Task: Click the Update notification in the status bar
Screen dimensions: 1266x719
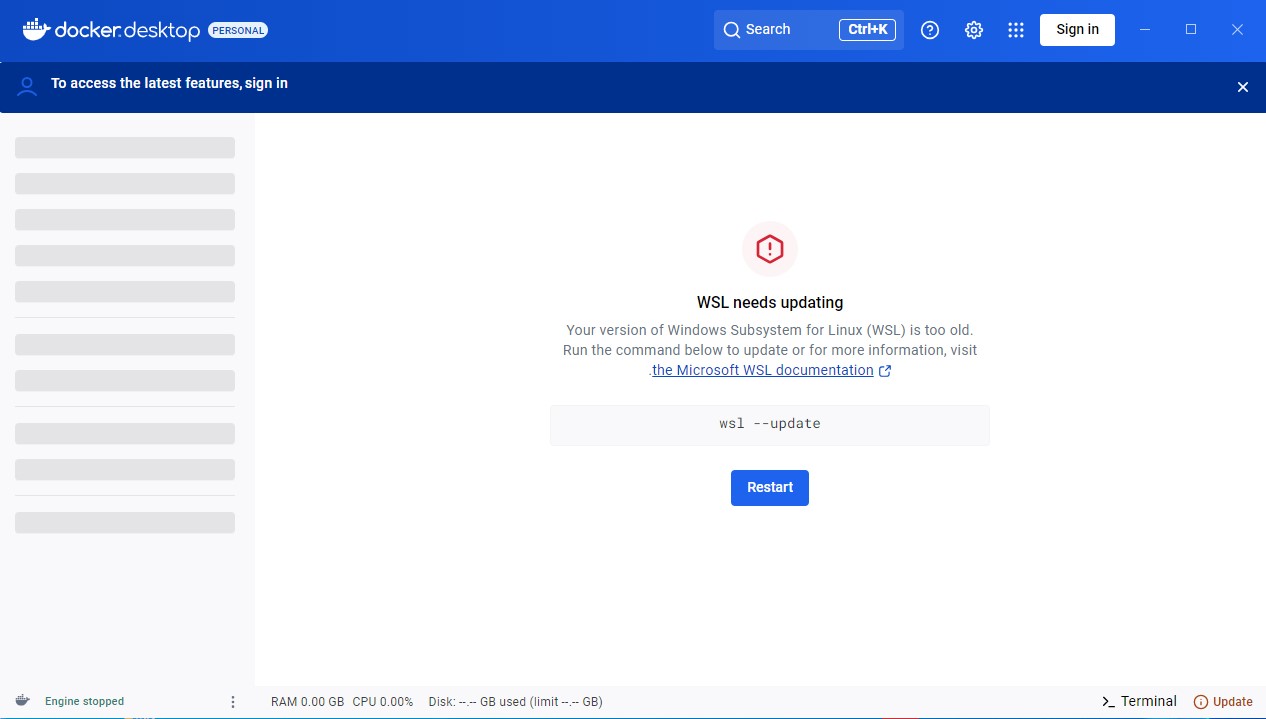Action: [1223, 702]
